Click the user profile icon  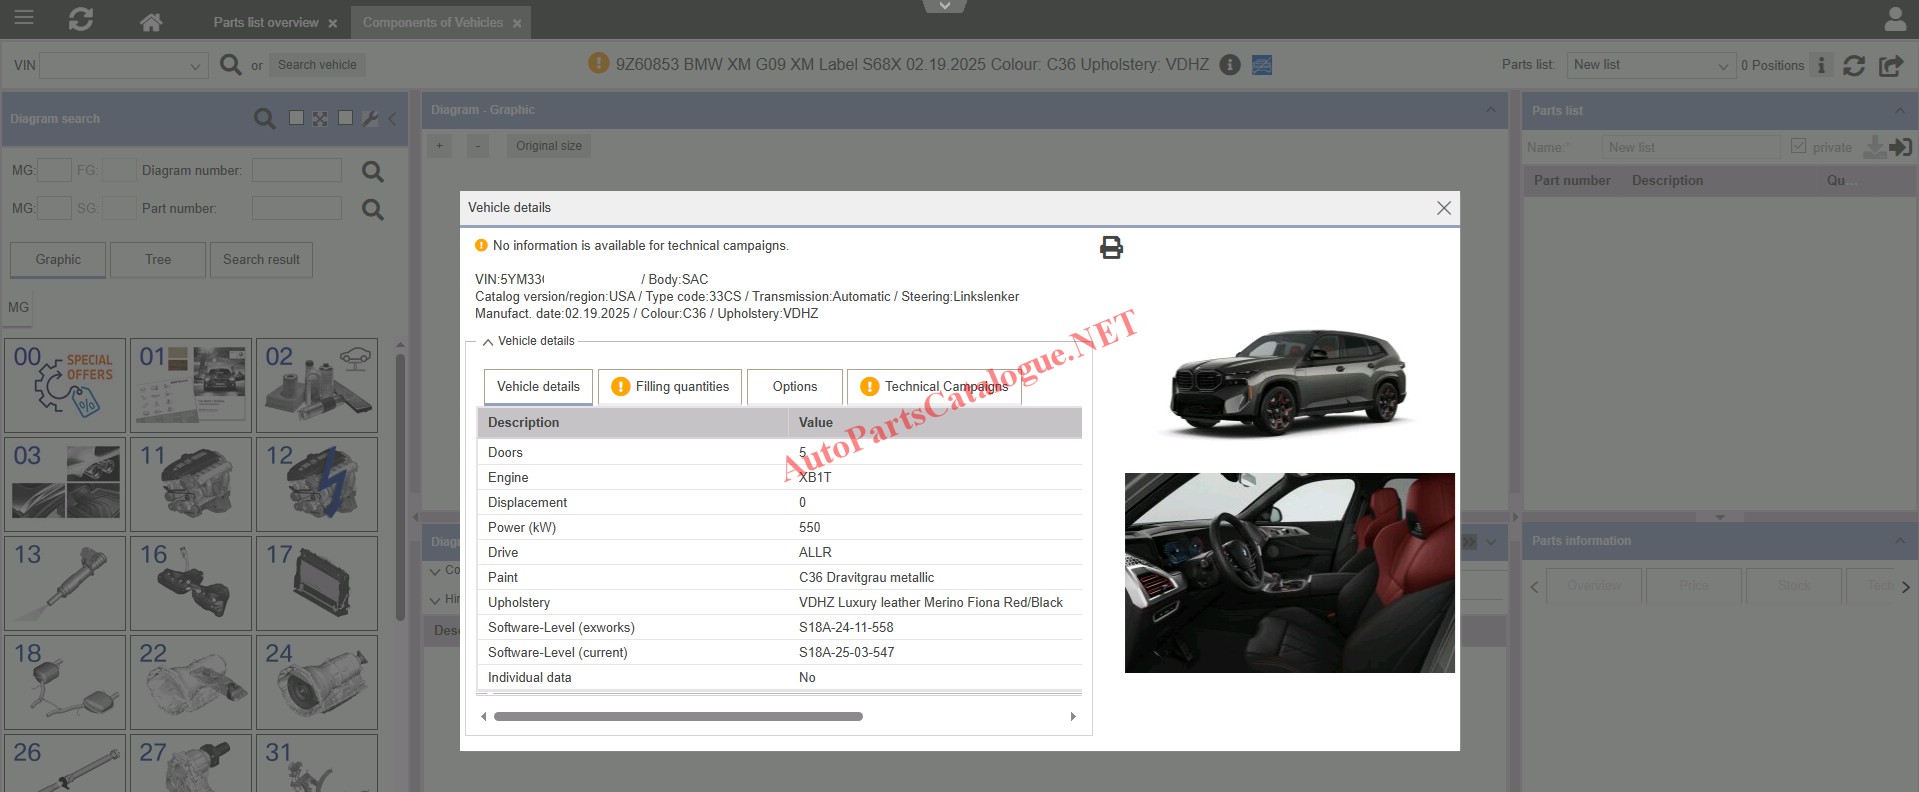1894,19
